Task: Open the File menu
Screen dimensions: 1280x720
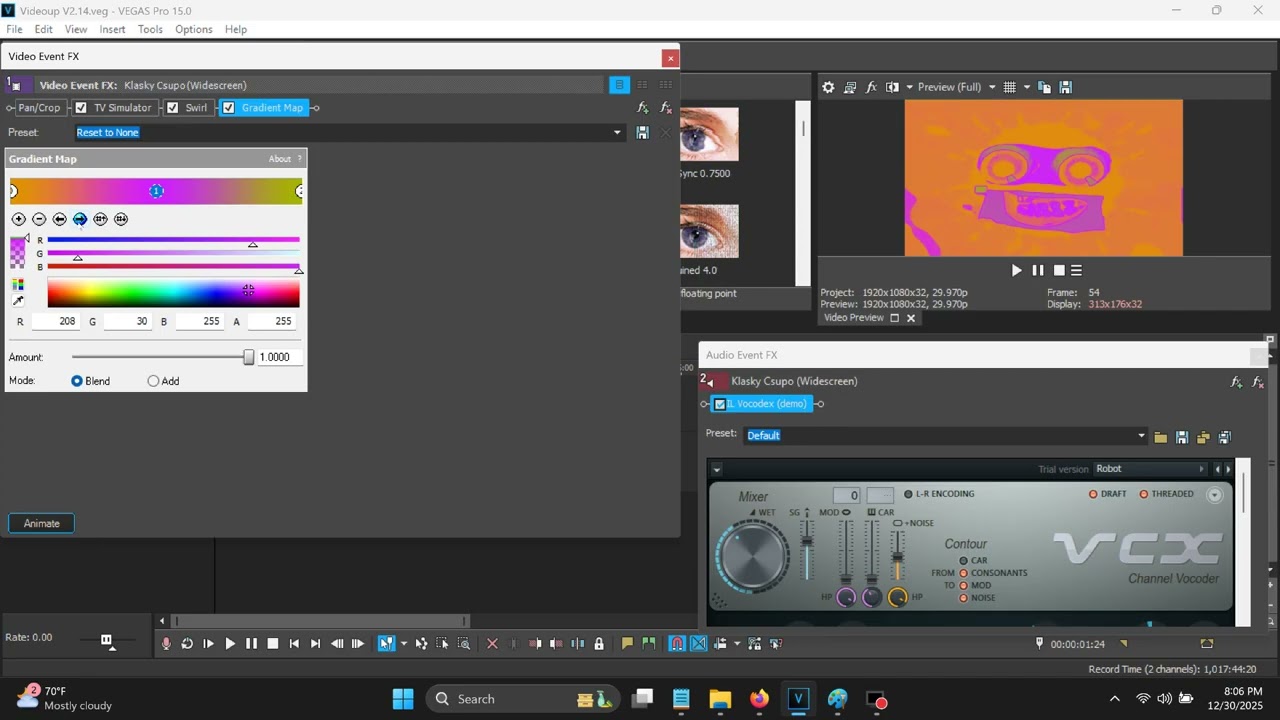Action: [x=14, y=29]
